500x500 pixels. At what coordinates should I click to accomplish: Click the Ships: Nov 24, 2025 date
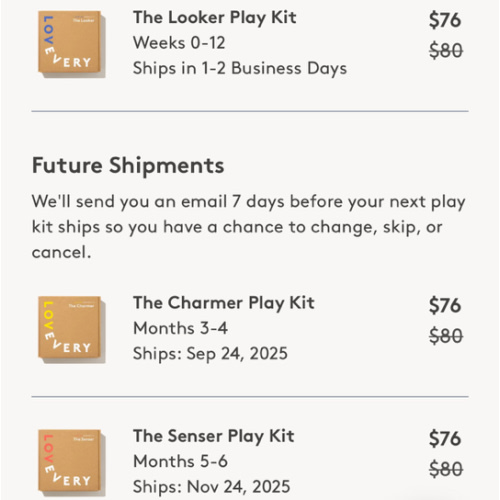[211, 487]
